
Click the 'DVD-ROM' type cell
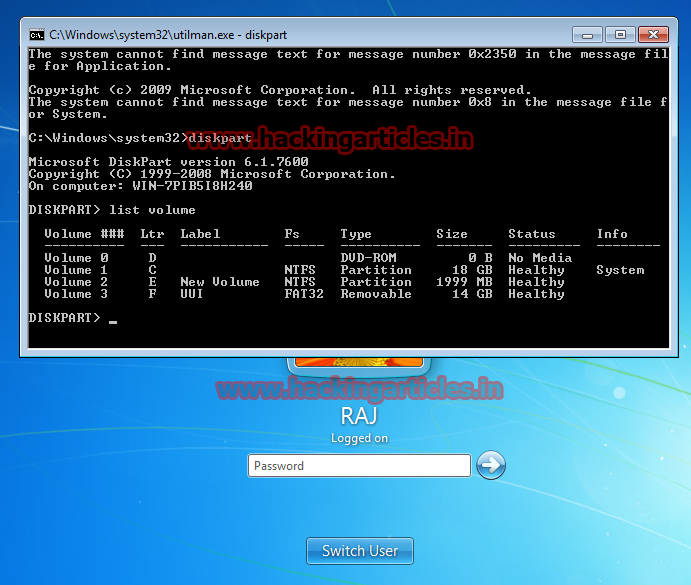pyautogui.click(x=368, y=257)
